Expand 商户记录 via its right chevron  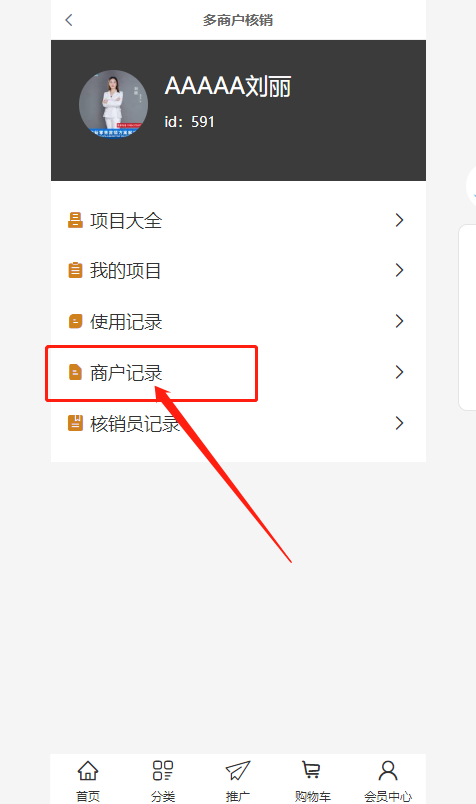pyautogui.click(x=400, y=372)
